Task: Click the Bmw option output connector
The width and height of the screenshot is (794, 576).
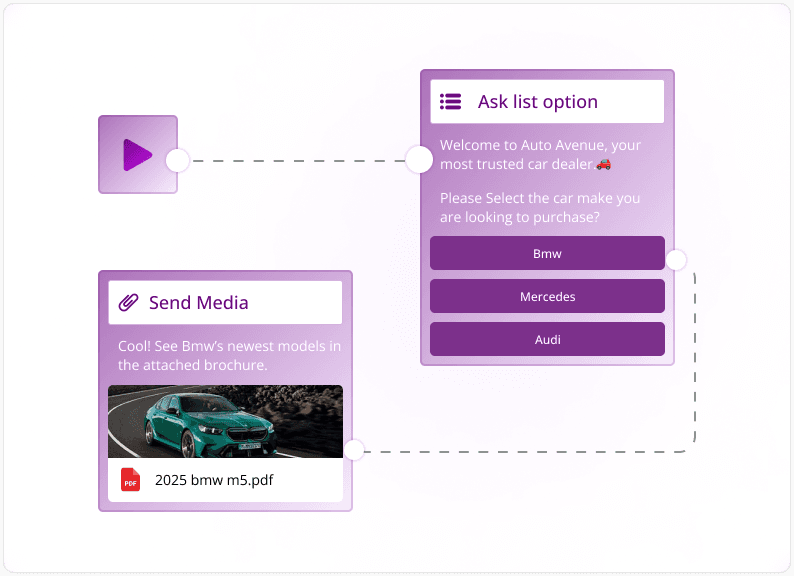Action: pos(676,260)
